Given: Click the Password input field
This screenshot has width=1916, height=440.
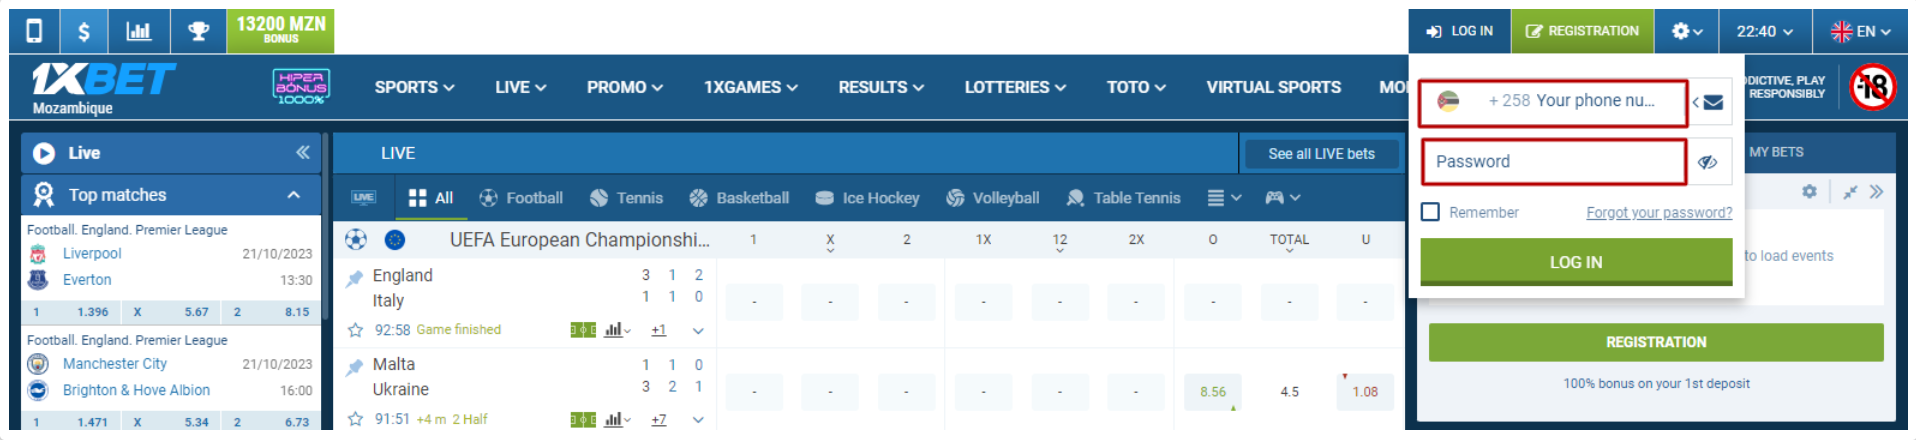Looking at the screenshot, I should [1554, 162].
